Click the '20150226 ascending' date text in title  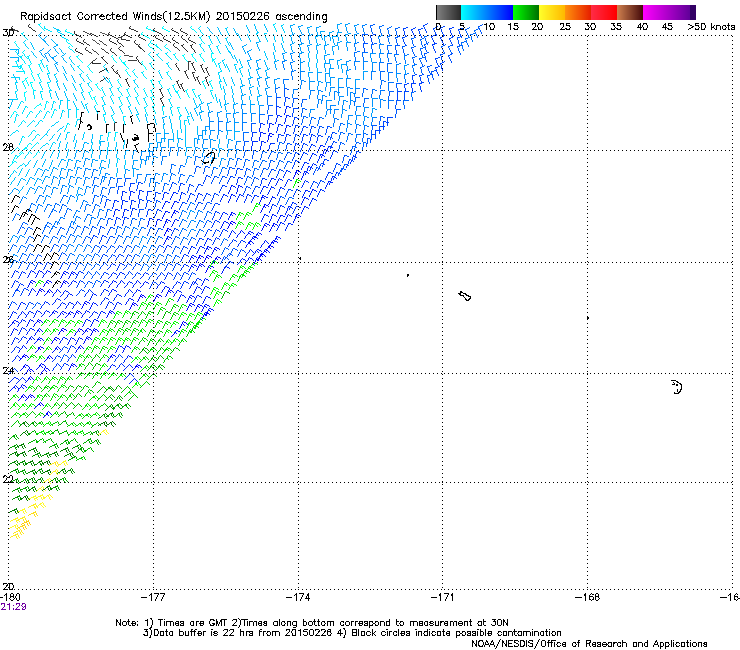271,16
